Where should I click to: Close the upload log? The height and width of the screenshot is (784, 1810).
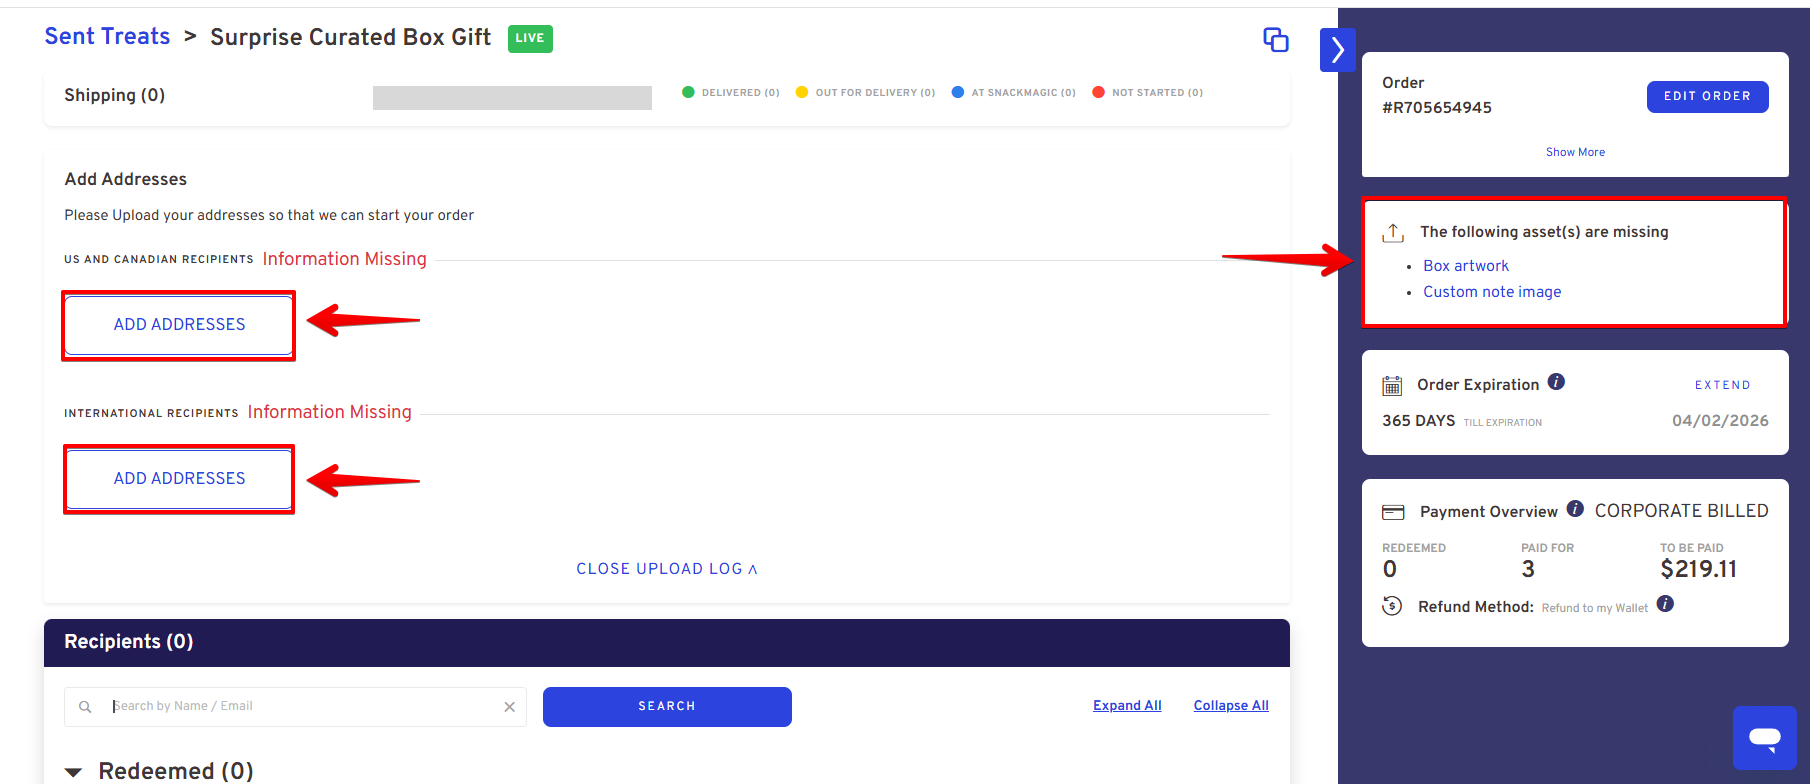(x=666, y=569)
